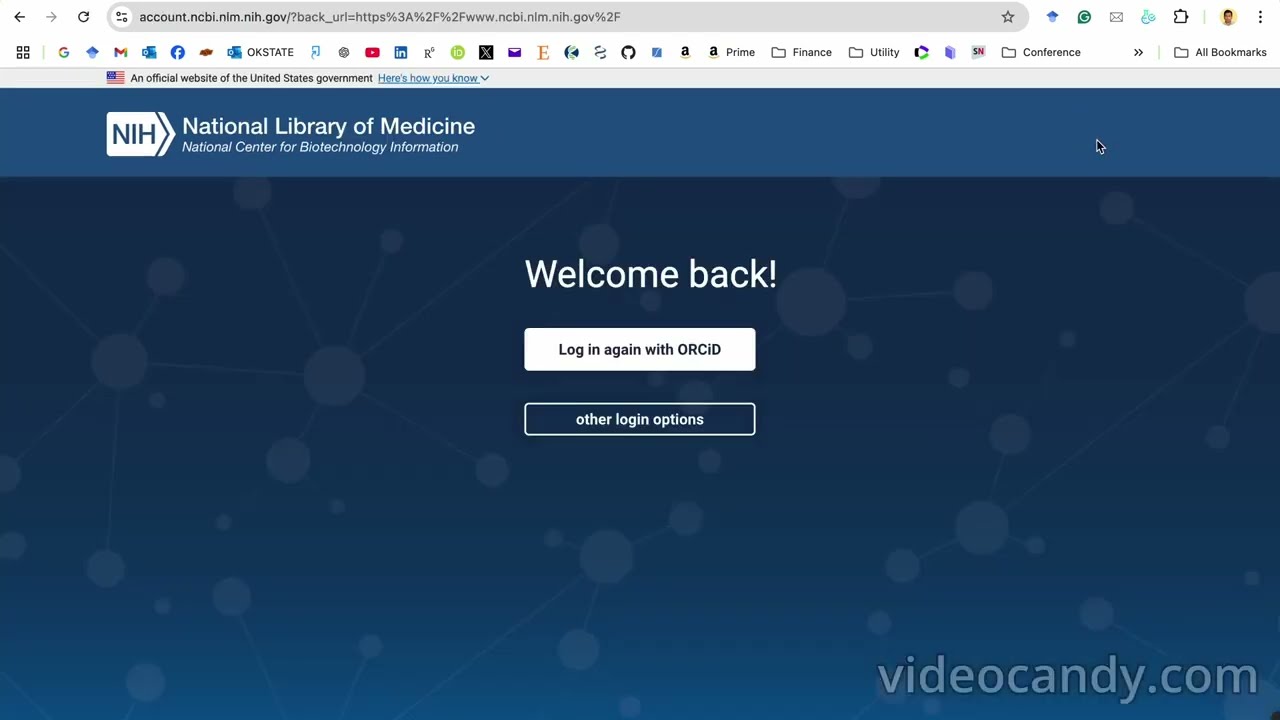This screenshot has width=1280, height=720.
Task: Open the GitHub bookmark
Action: (x=628, y=52)
